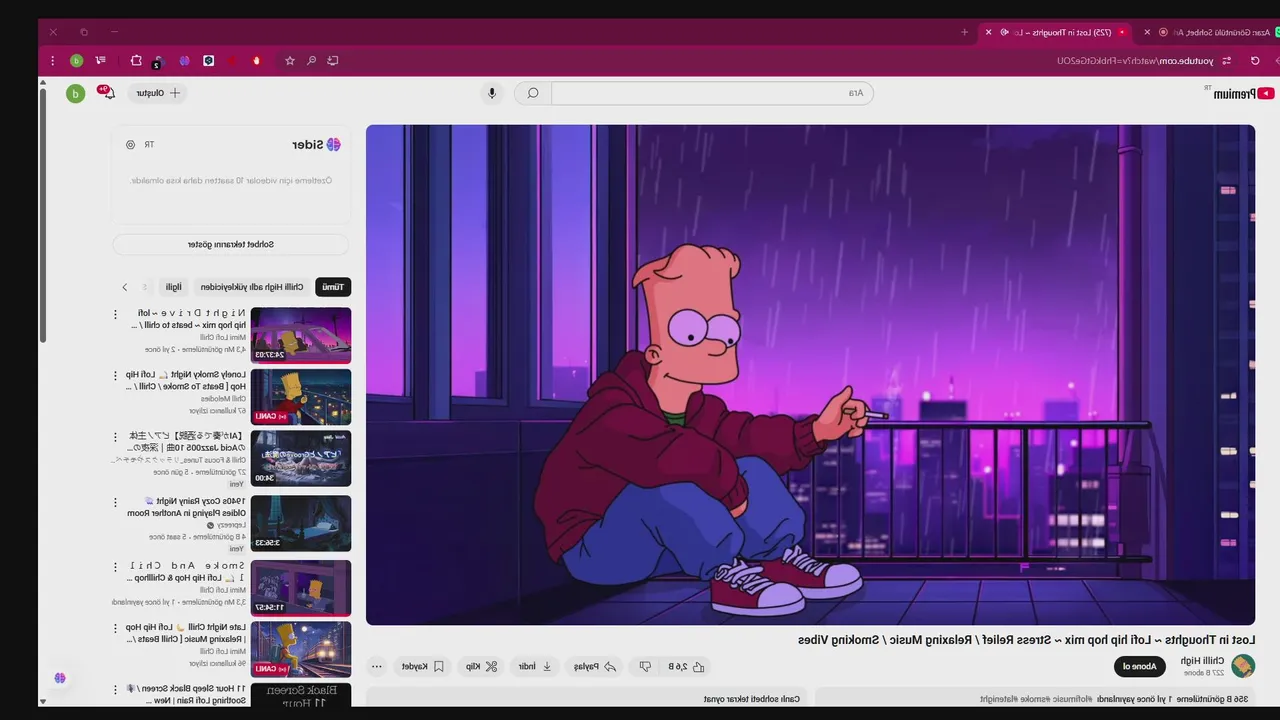Click the İndir download button
Image resolution: width=1280 pixels, height=720 pixels.
(535, 666)
